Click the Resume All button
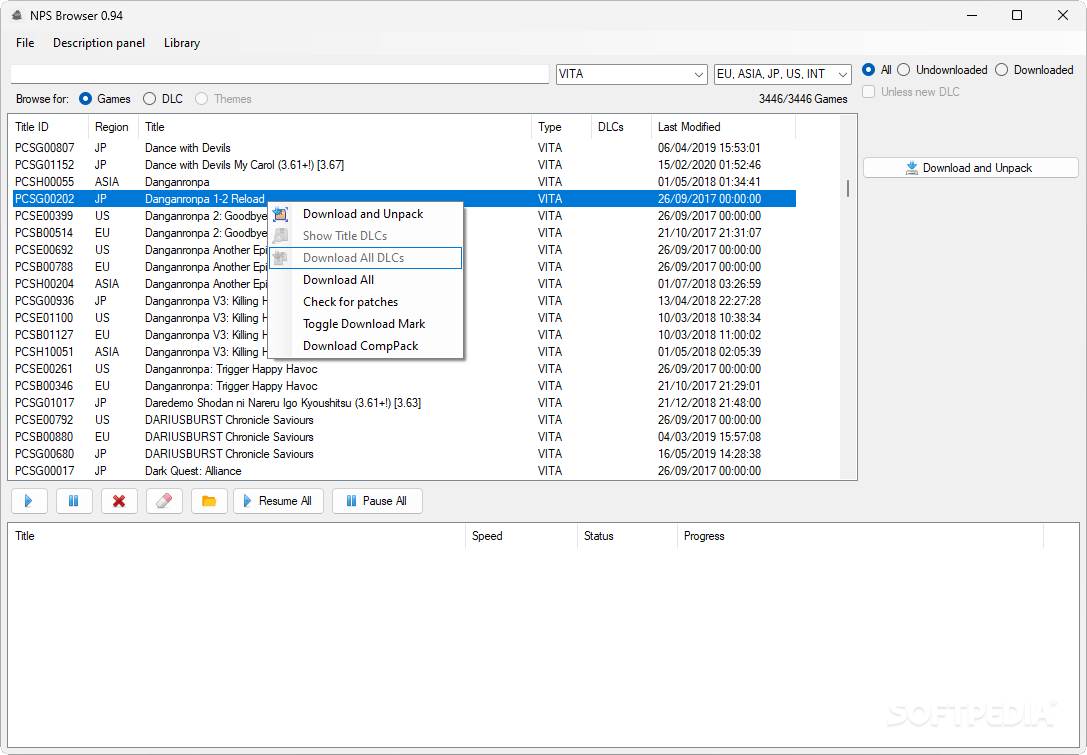The height and width of the screenshot is (755, 1087). click(279, 501)
